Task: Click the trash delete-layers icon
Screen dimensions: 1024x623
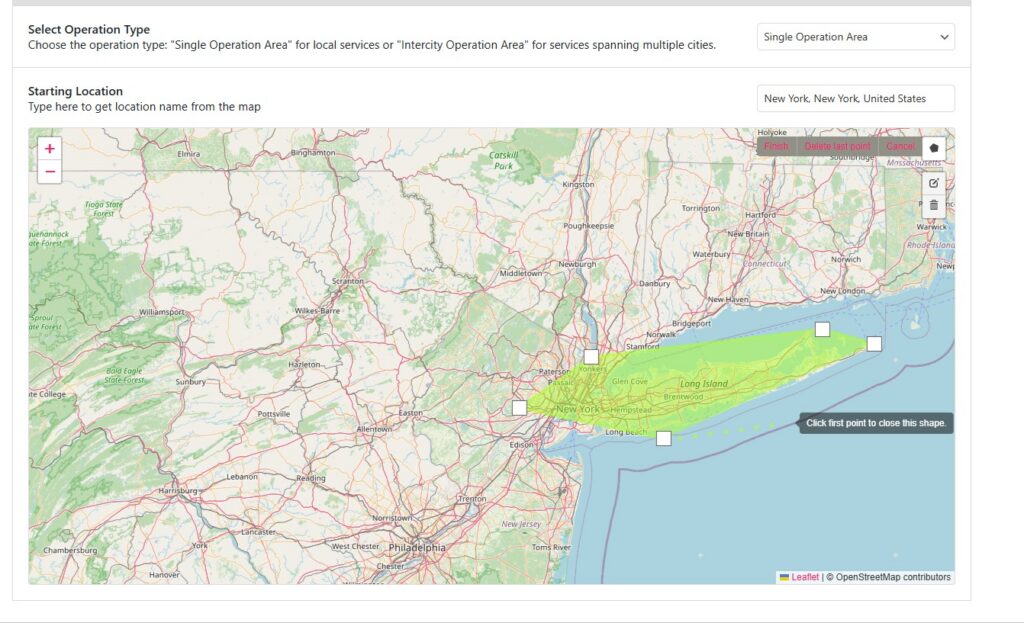Action: click(x=934, y=205)
